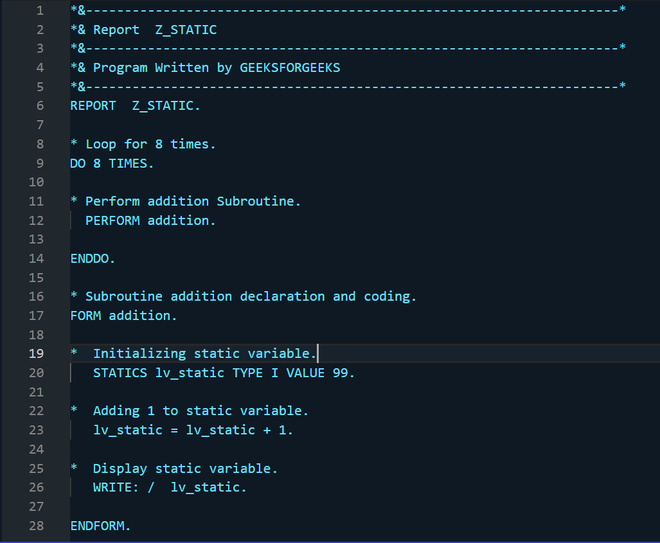Image resolution: width=660 pixels, height=543 pixels.
Task: Click line number 6 in the gutter
Action: (x=38, y=105)
